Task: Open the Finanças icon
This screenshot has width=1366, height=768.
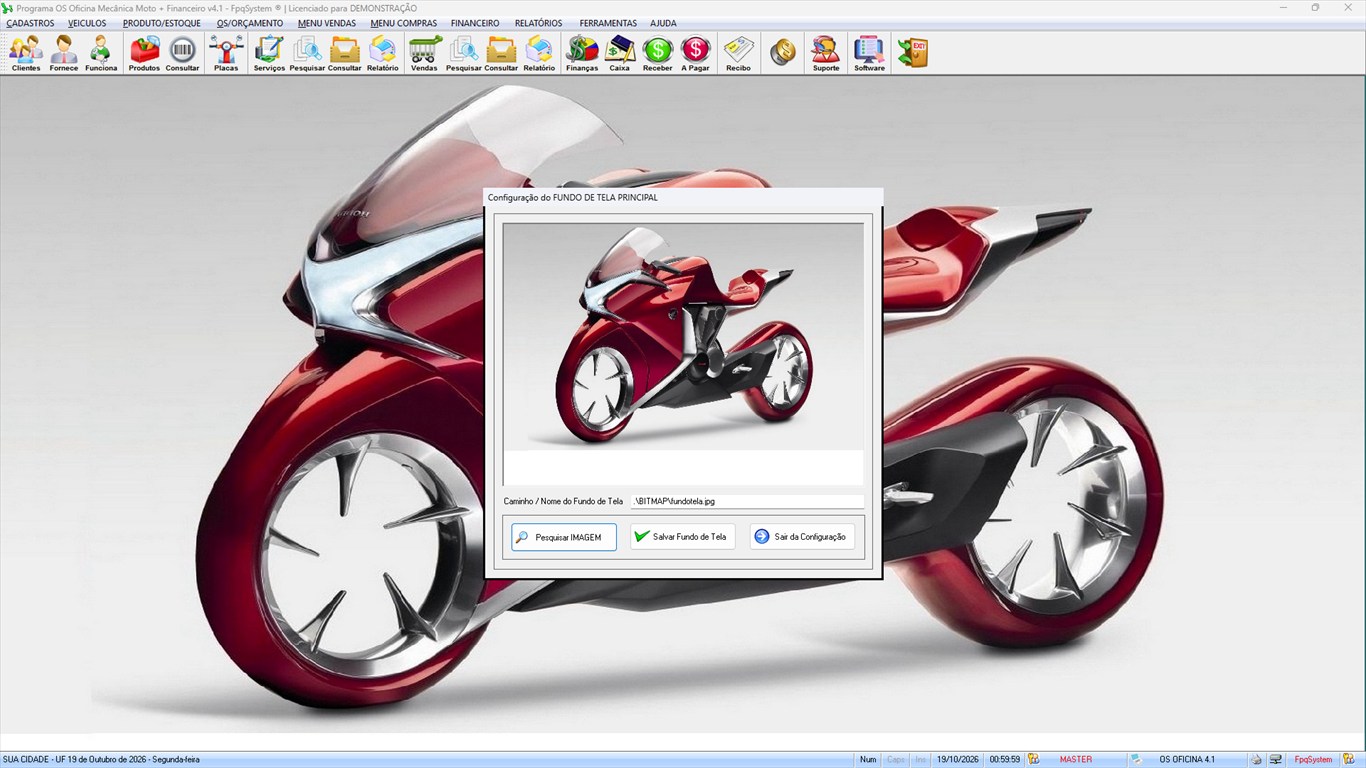Action: point(582,53)
